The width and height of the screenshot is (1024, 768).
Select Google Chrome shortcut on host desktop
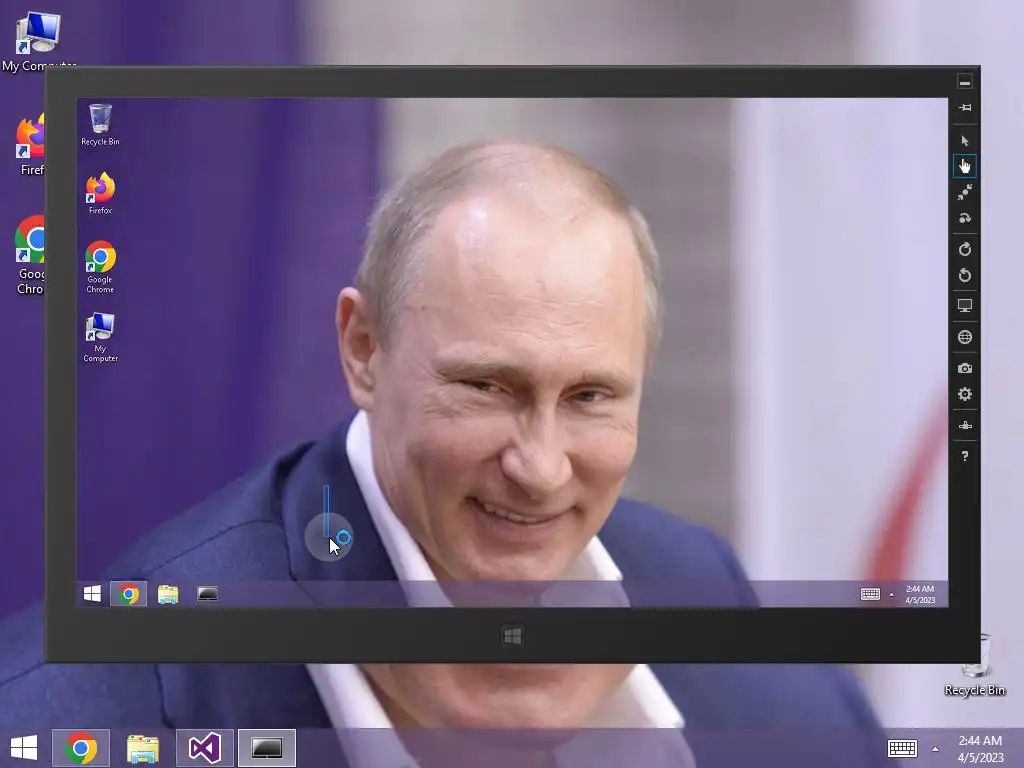point(30,255)
